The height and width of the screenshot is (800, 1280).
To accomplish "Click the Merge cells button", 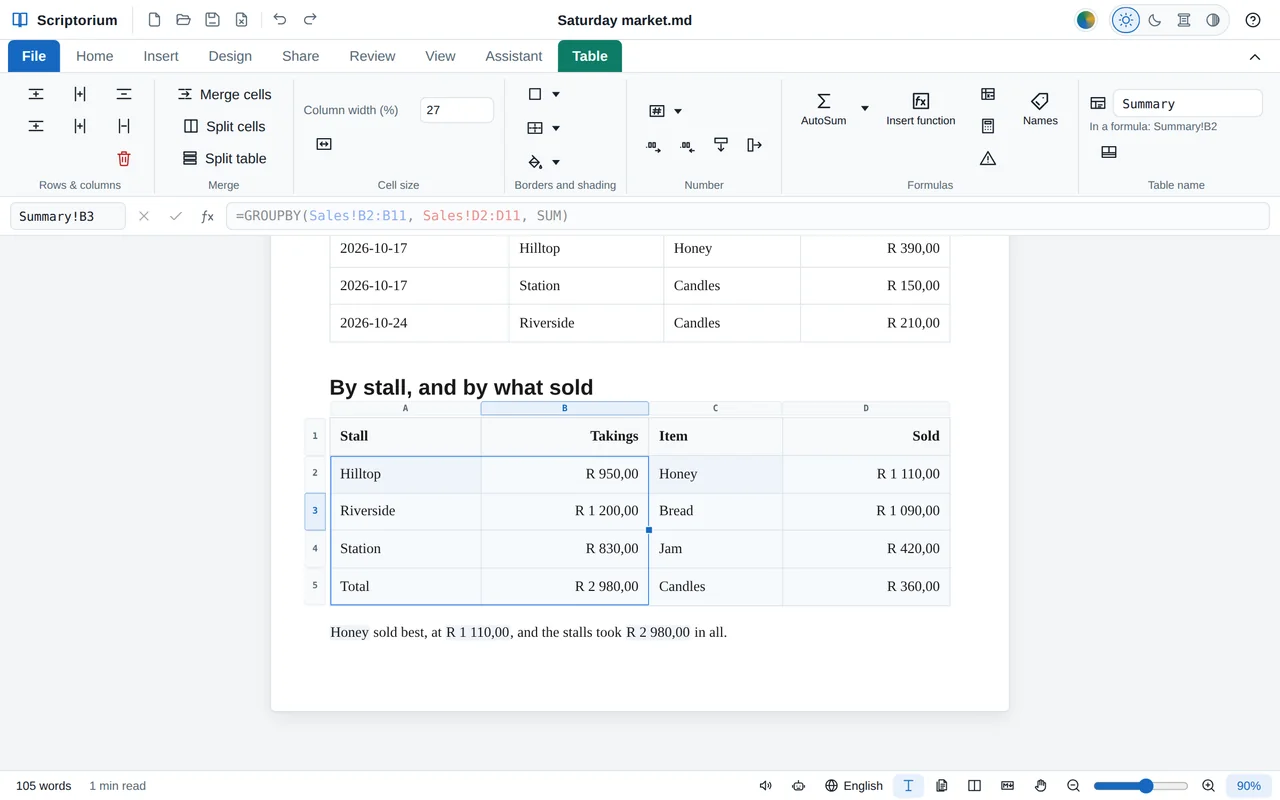I will (x=224, y=94).
